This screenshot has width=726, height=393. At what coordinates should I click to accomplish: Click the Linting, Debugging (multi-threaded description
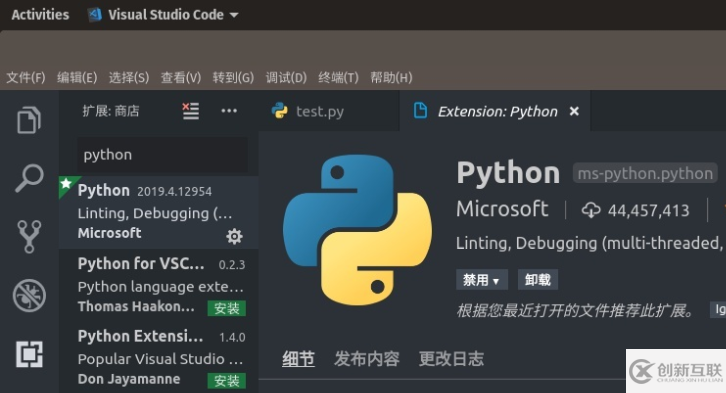point(589,243)
